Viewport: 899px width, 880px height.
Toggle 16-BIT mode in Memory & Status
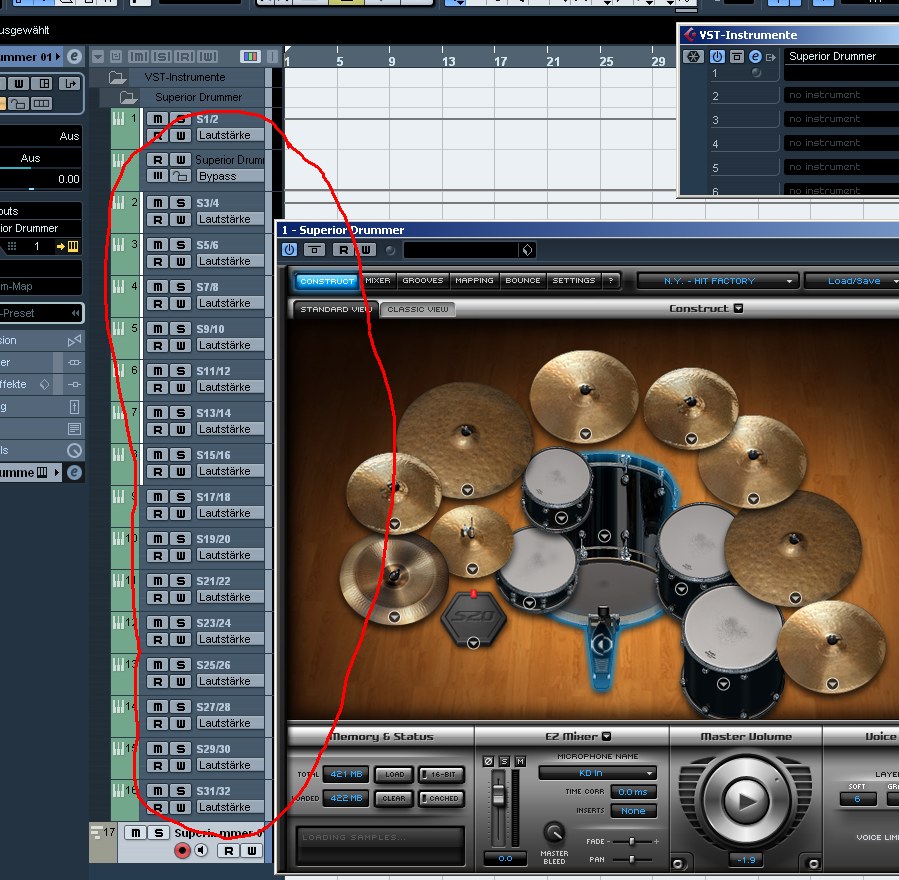click(x=441, y=775)
